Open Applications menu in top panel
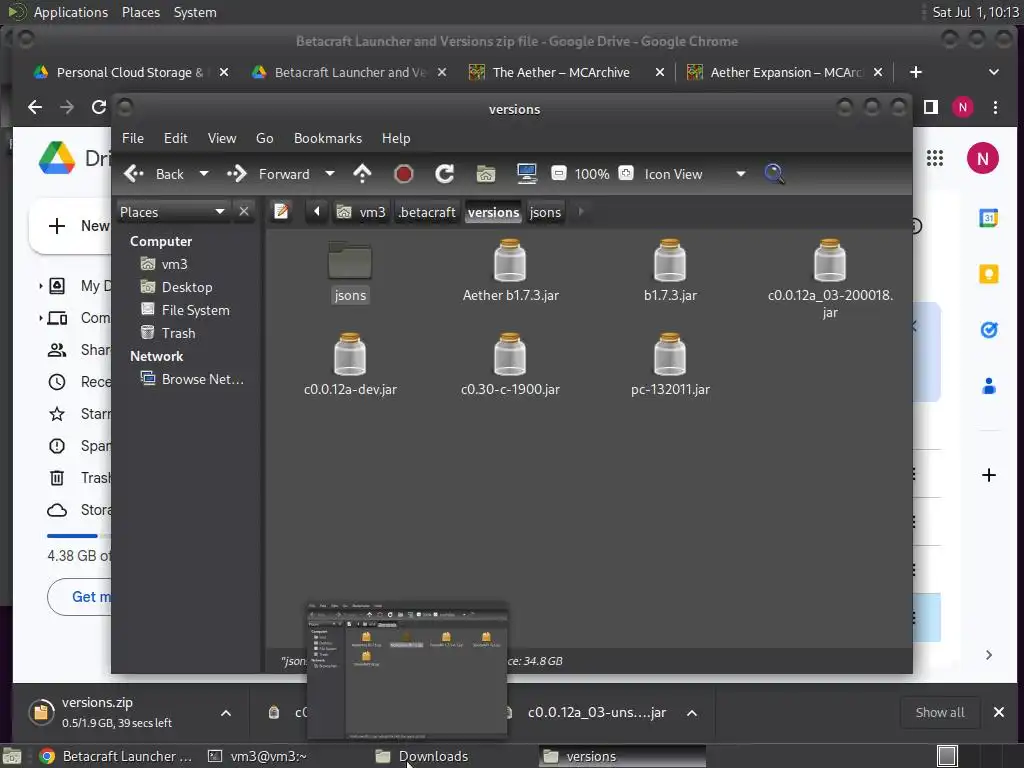Image resolution: width=1024 pixels, height=768 pixels. [71, 12]
